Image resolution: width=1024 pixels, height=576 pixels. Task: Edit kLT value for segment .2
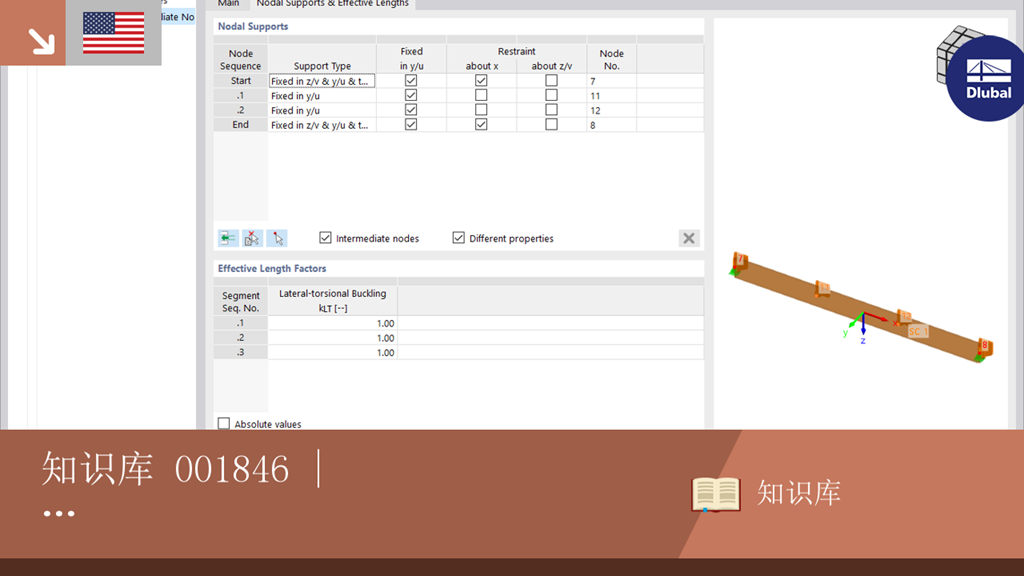coord(332,338)
